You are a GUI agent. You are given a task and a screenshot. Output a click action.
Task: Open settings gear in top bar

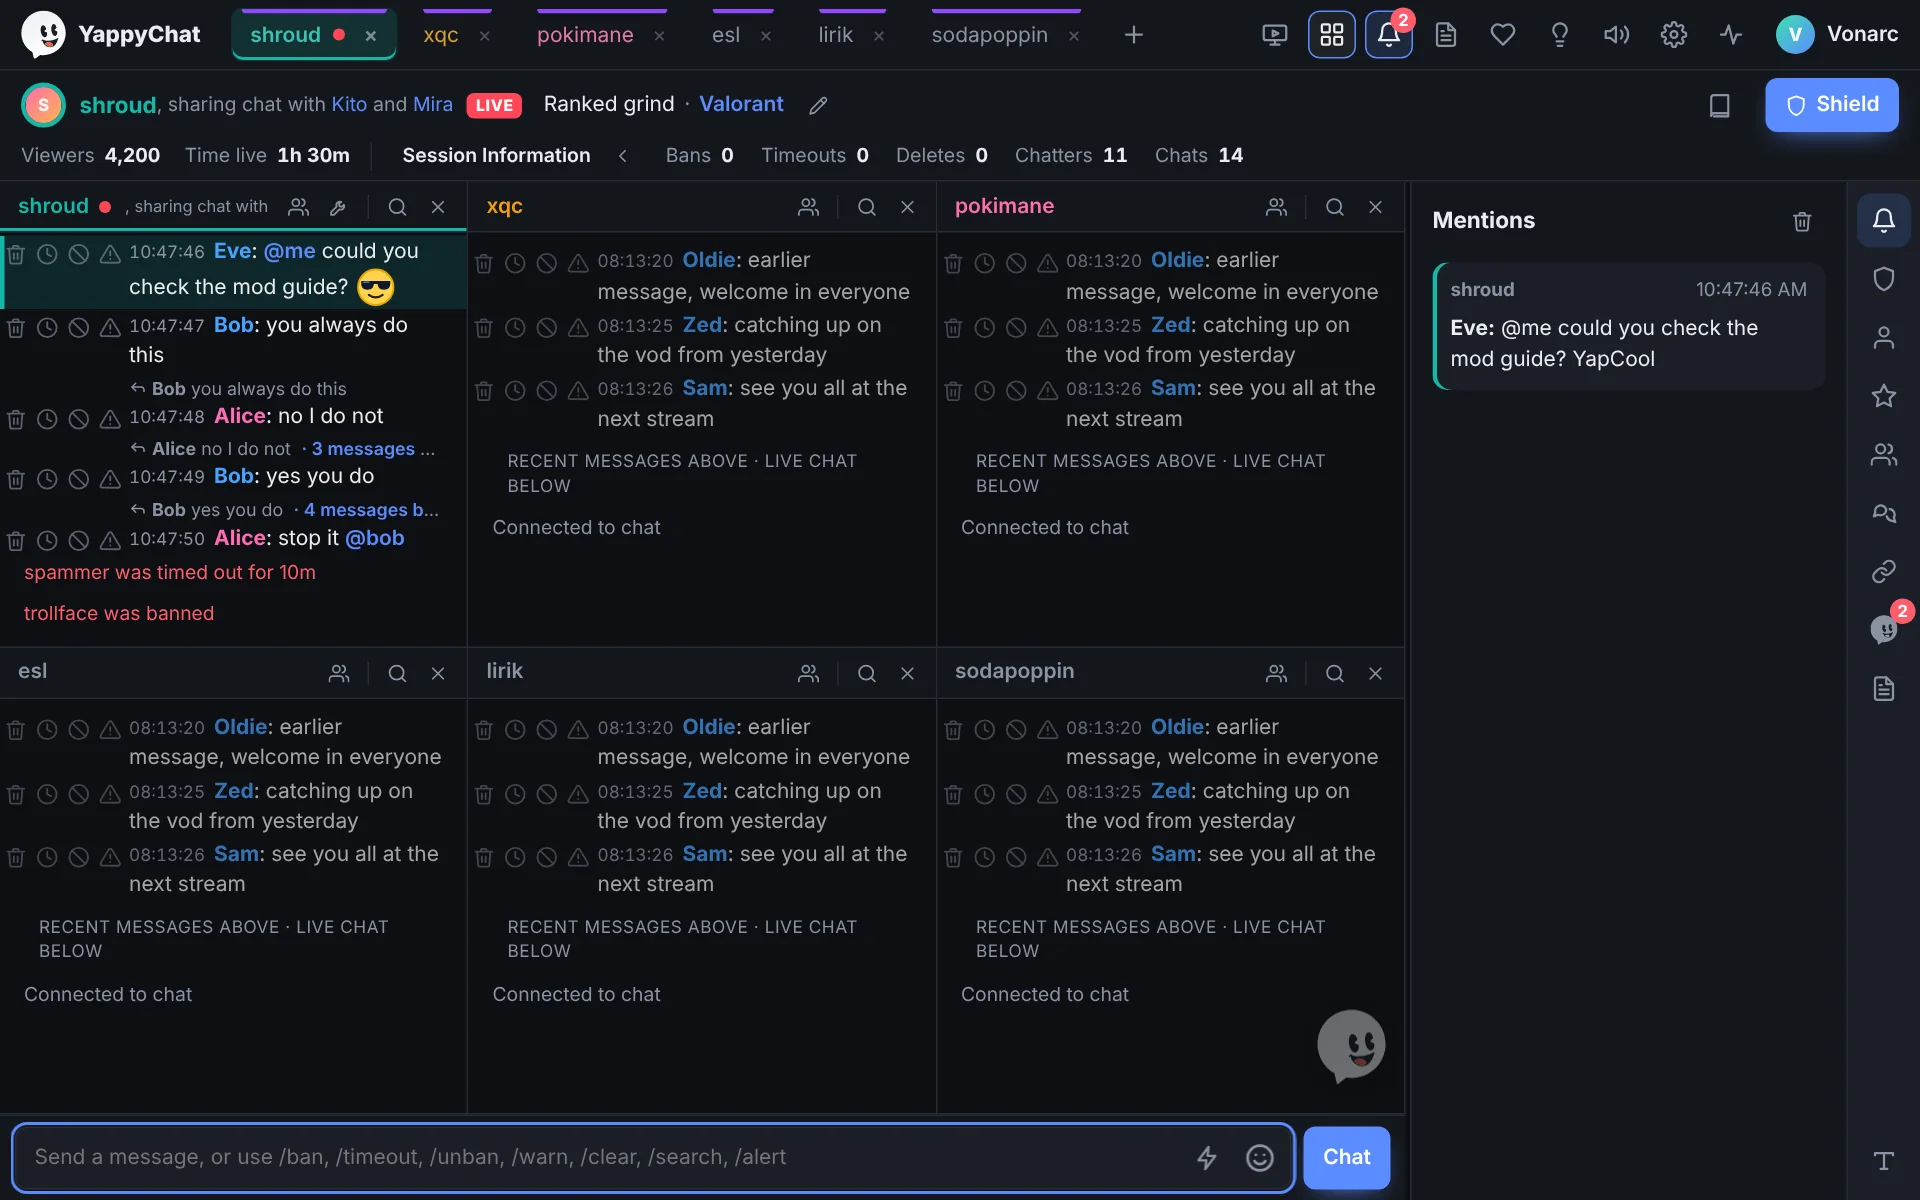pos(1673,35)
